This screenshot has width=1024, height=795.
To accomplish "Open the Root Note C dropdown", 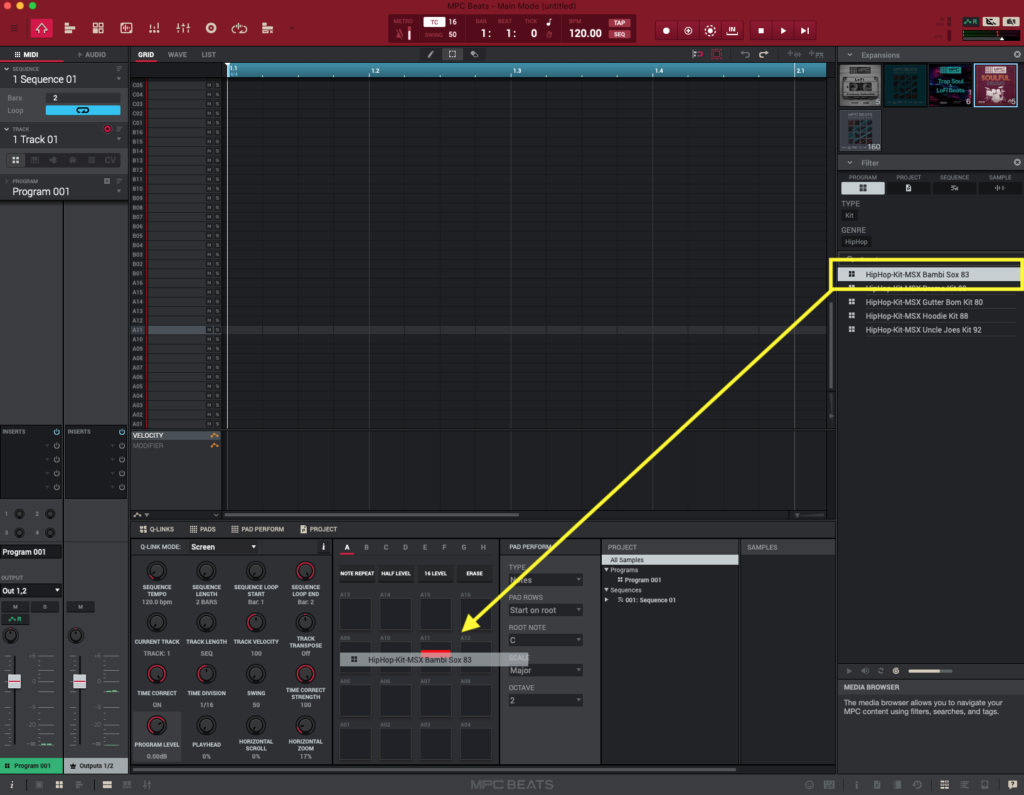I will pyautogui.click(x=545, y=640).
